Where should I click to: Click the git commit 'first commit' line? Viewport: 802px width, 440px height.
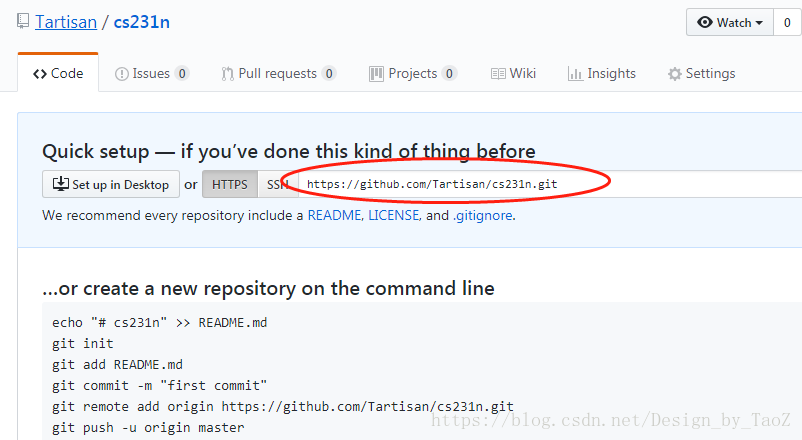[x=160, y=386]
